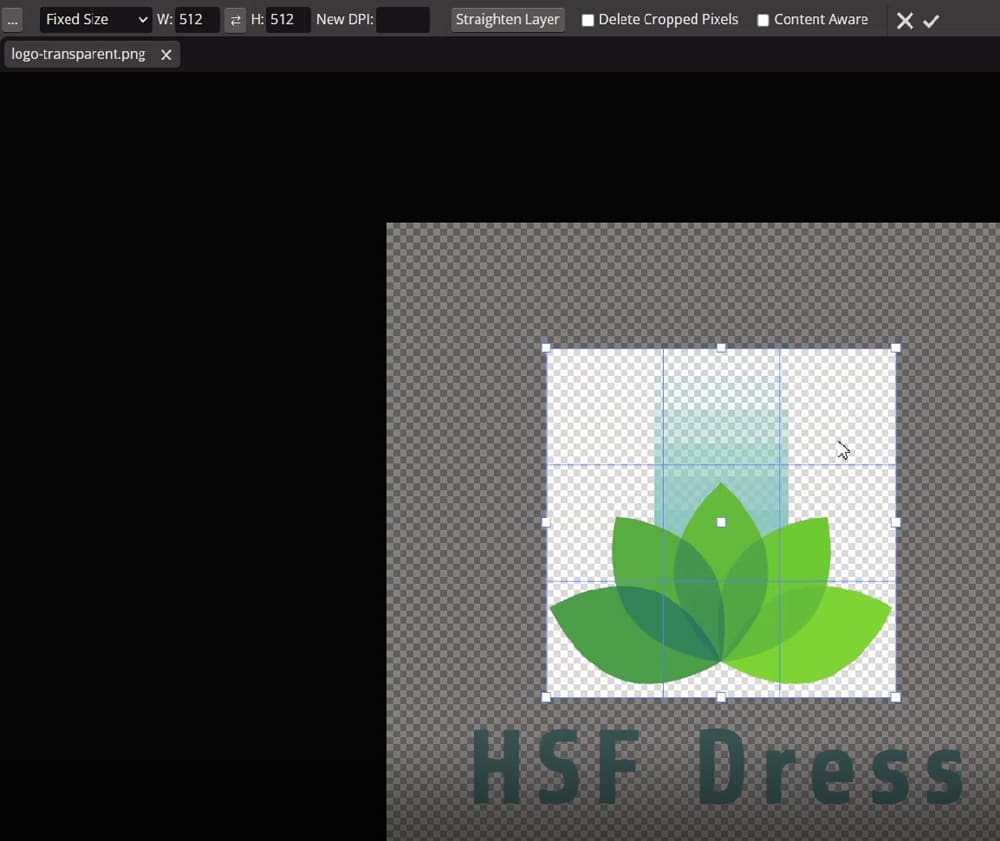The width and height of the screenshot is (1000, 841).
Task: Click the Straighten Layer button
Action: click(x=508, y=20)
